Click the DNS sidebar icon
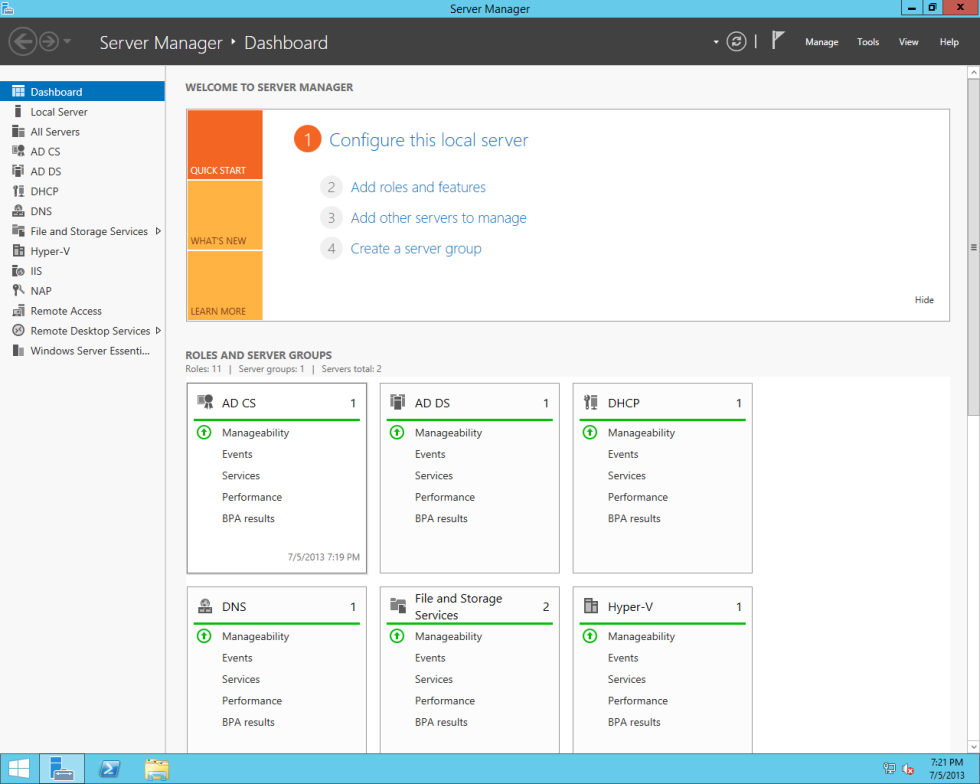Screen dimensions: 980x784 point(18,211)
